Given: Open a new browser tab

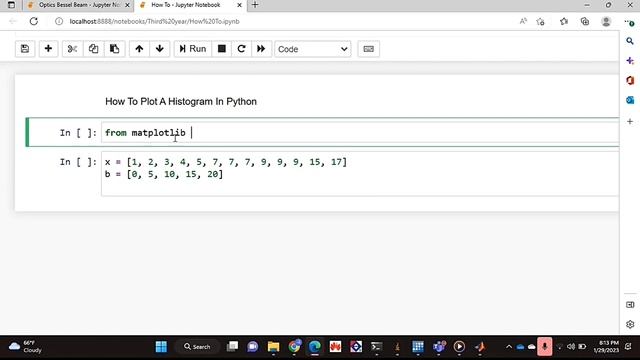Looking at the screenshot, I should [255, 5].
